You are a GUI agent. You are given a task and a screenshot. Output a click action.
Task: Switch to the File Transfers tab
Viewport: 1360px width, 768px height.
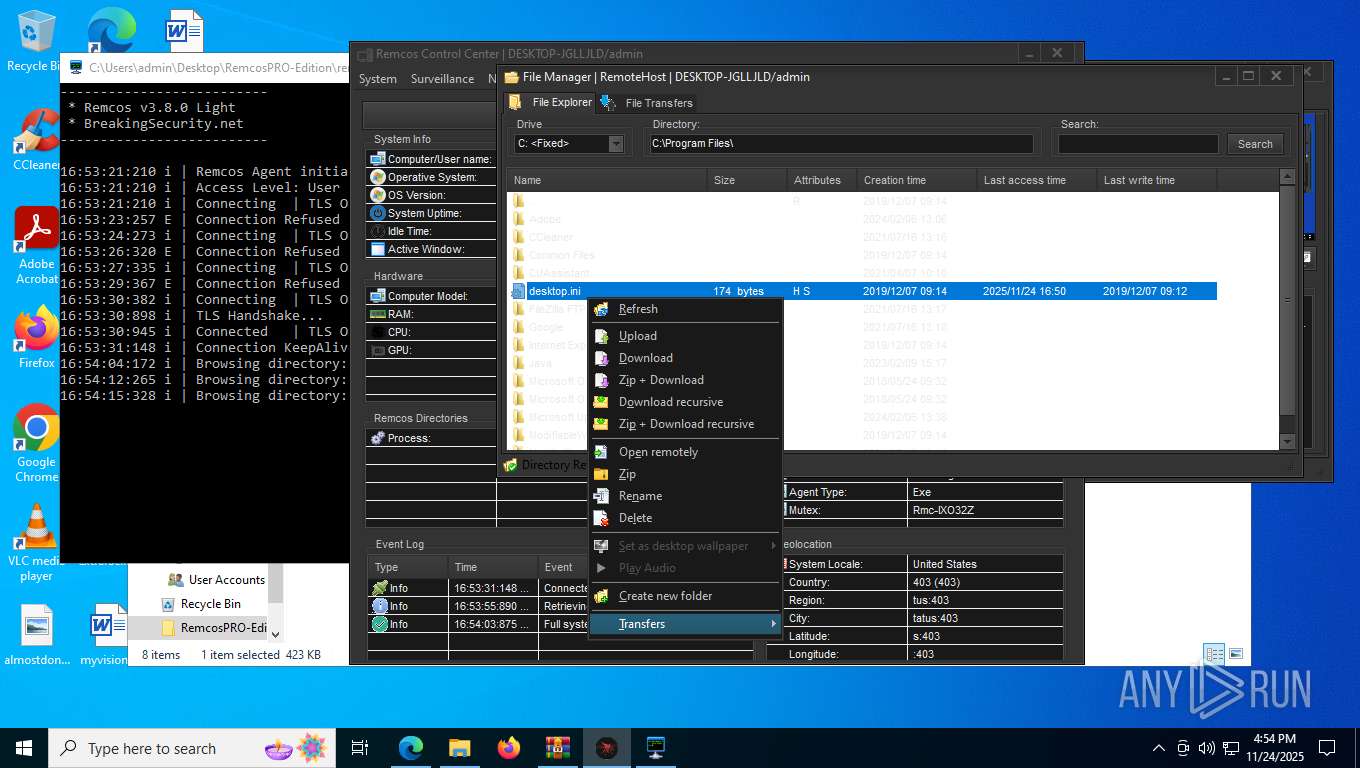click(647, 102)
